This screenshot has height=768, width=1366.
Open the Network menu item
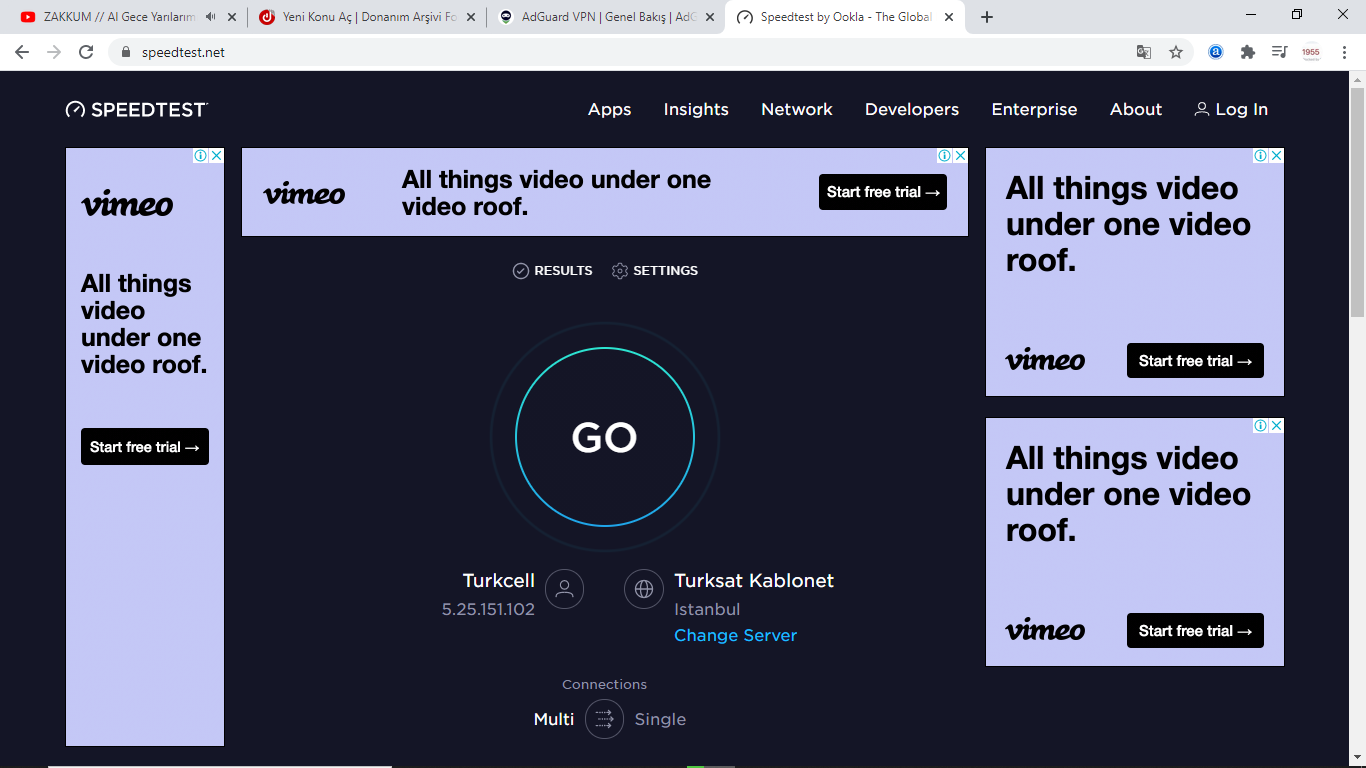coord(797,110)
